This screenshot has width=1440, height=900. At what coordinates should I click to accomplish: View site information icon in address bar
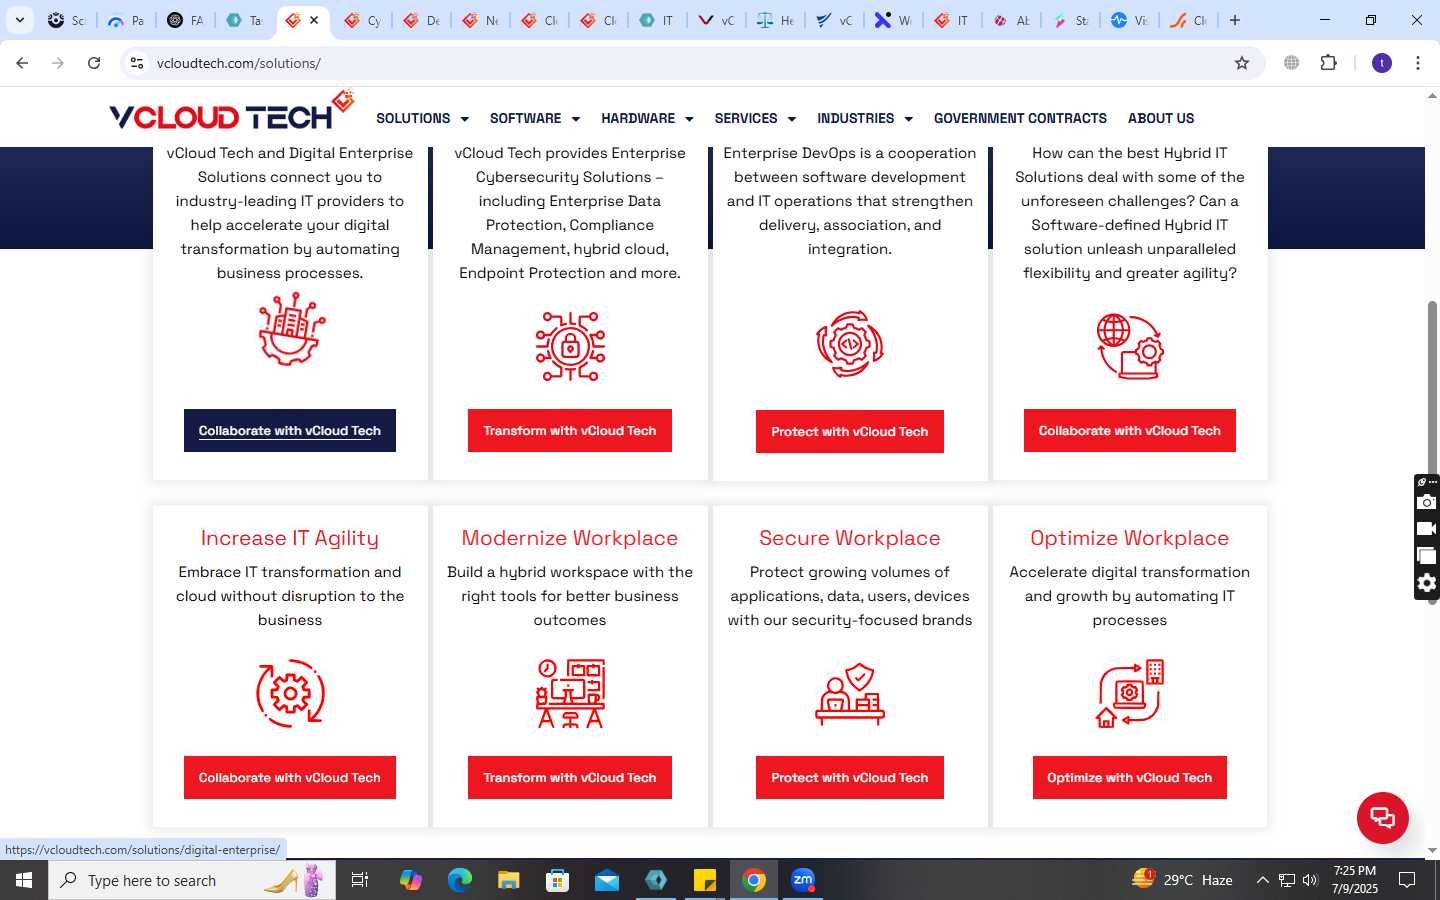coord(137,63)
